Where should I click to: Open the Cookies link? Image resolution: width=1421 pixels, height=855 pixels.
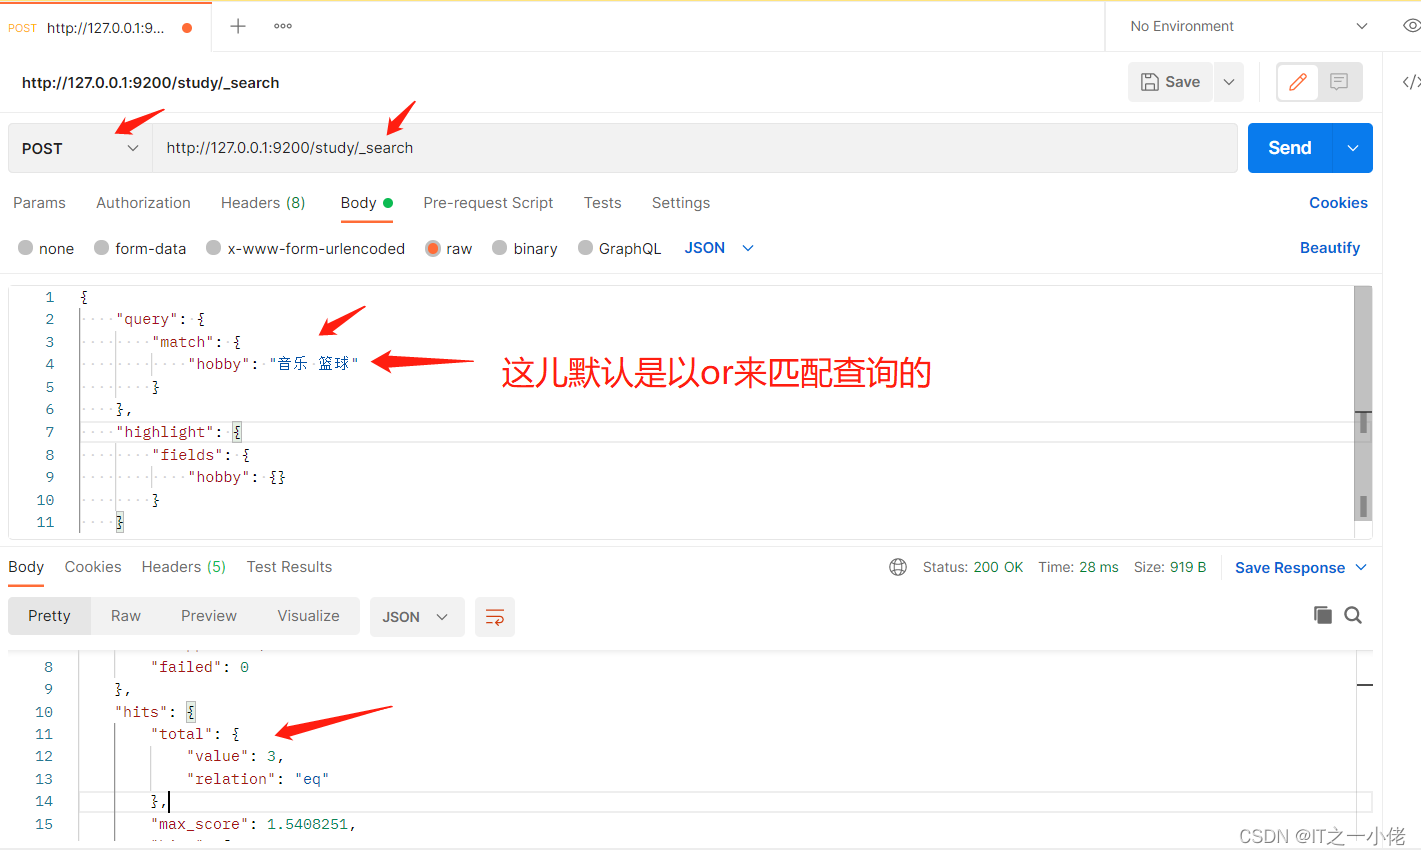point(1338,203)
